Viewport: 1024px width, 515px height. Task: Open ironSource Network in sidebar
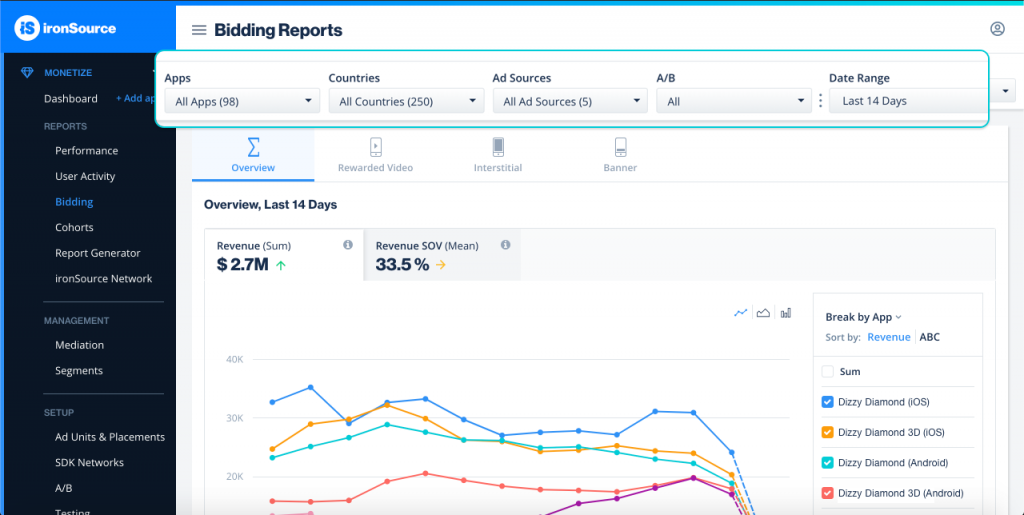tap(104, 278)
